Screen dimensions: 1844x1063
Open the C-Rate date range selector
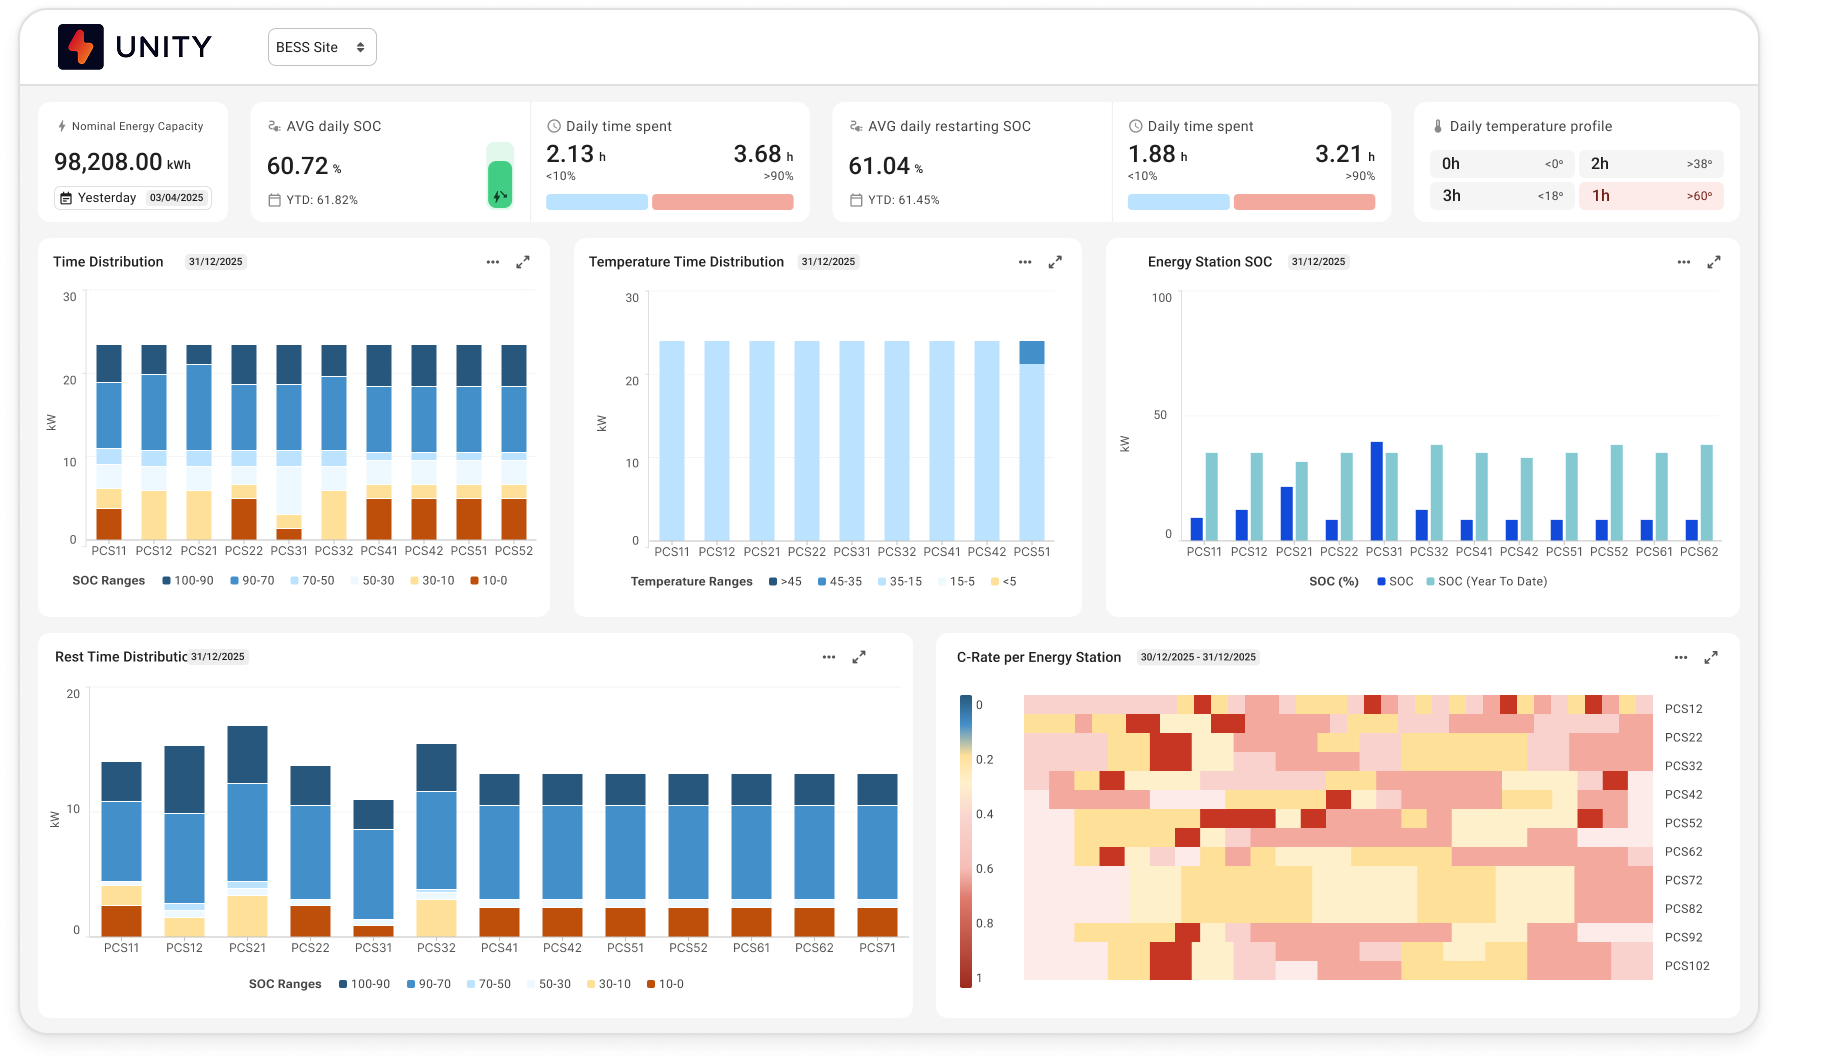coord(1198,657)
